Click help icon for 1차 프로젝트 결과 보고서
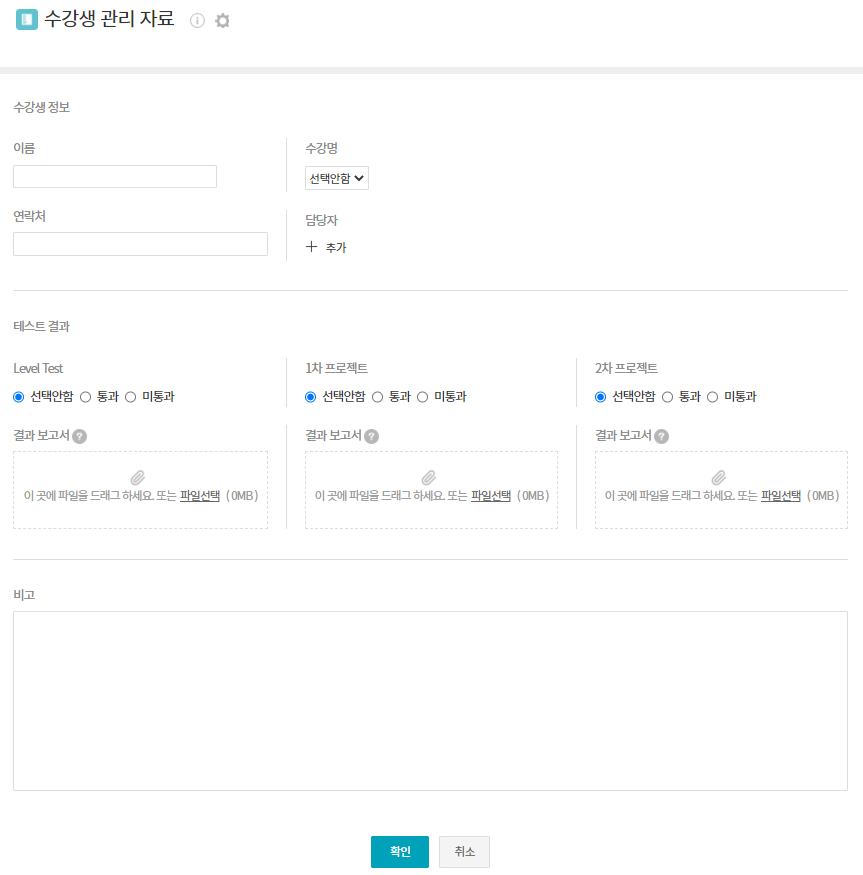863x875 pixels. [x=371, y=436]
